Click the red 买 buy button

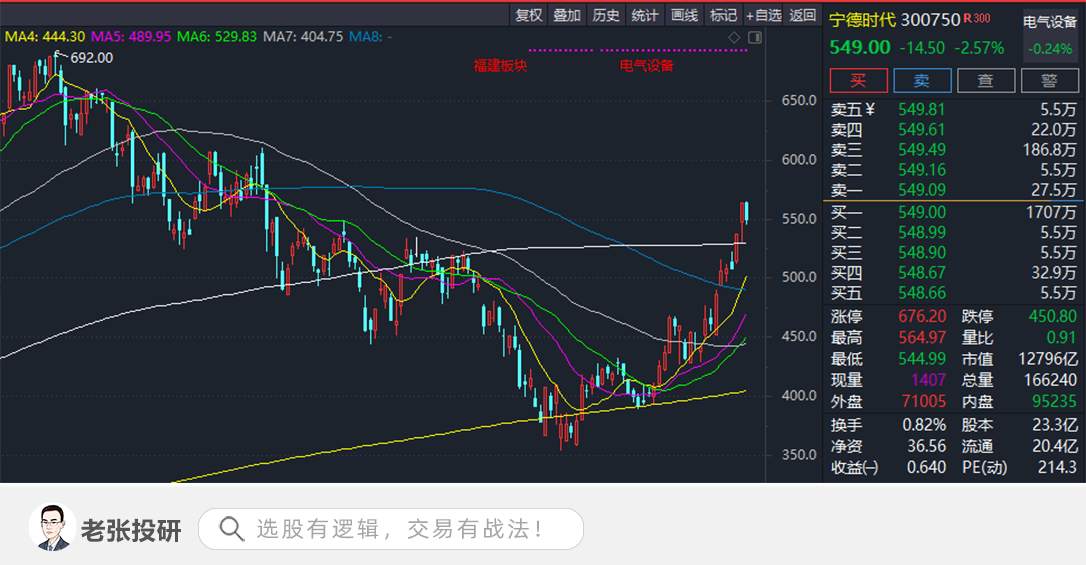pos(859,80)
